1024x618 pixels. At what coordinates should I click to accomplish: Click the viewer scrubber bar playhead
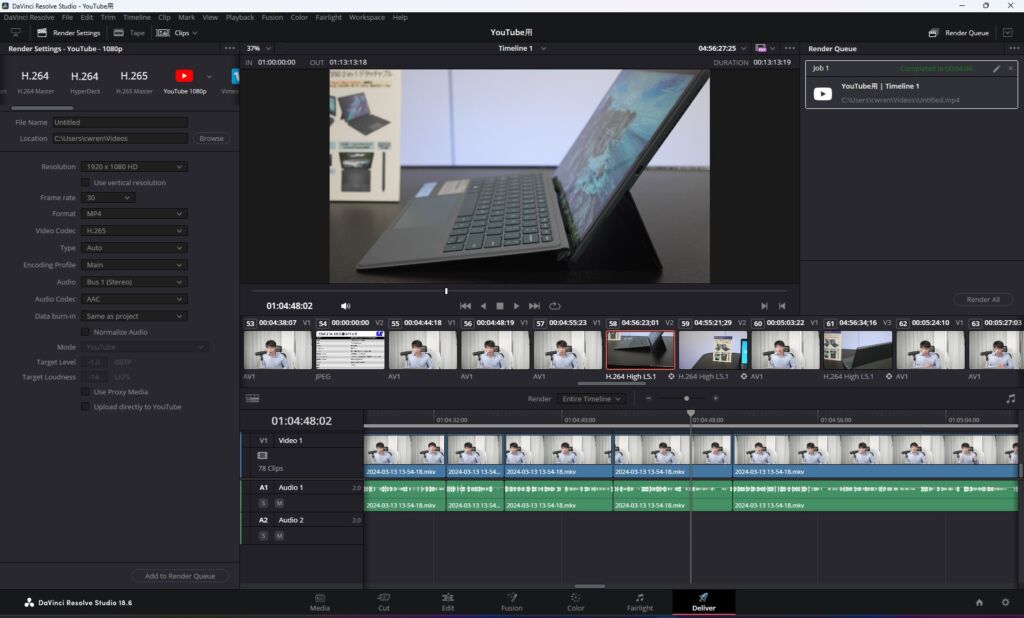(446, 291)
